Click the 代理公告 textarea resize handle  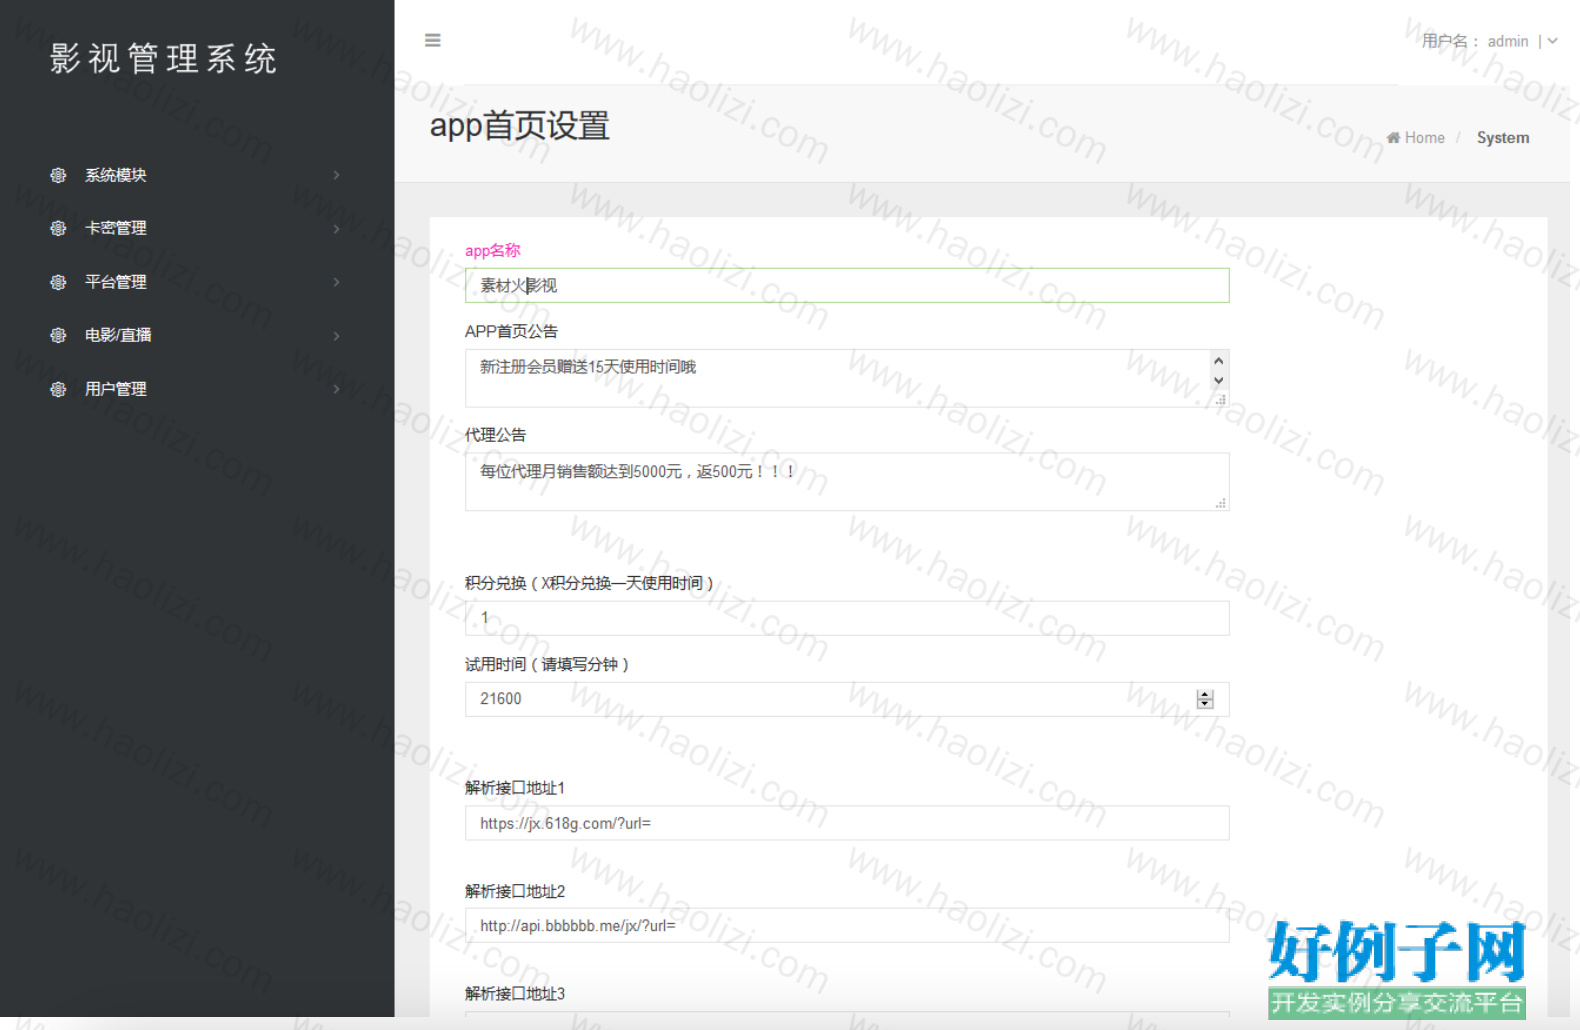click(1221, 503)
